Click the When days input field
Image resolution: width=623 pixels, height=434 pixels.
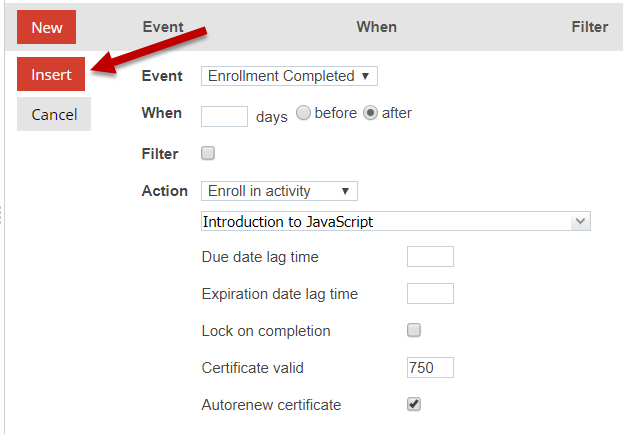(x=224, y=115)
